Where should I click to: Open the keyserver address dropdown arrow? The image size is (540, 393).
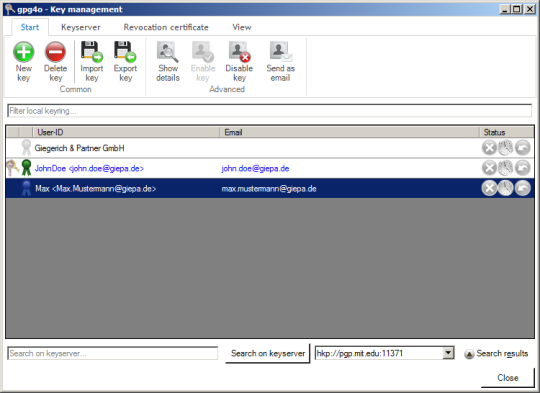pyautogui.click(x=448, y=353)
